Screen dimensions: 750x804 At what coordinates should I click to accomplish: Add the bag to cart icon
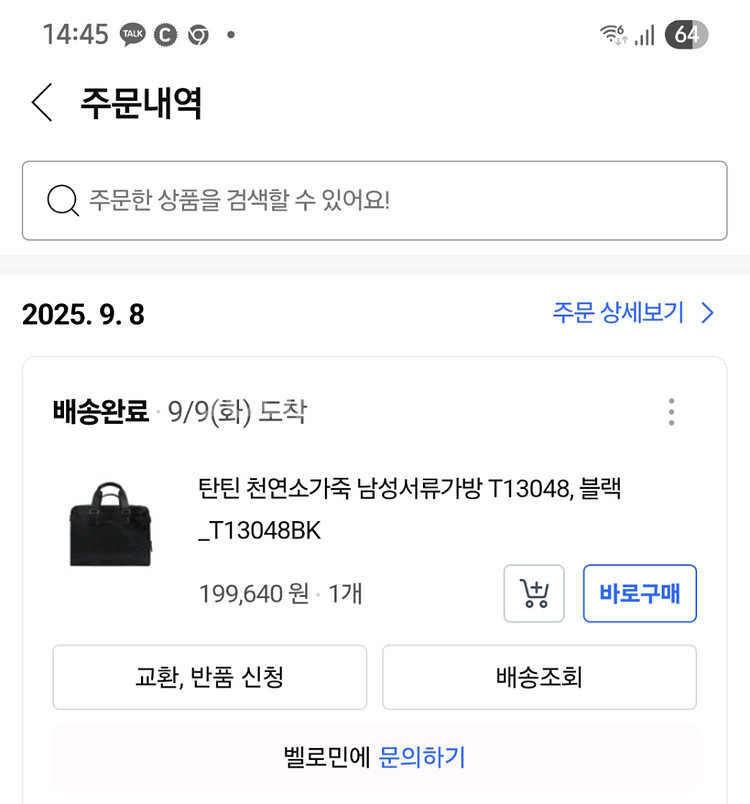pyautogui.click(x=534, y=594)
